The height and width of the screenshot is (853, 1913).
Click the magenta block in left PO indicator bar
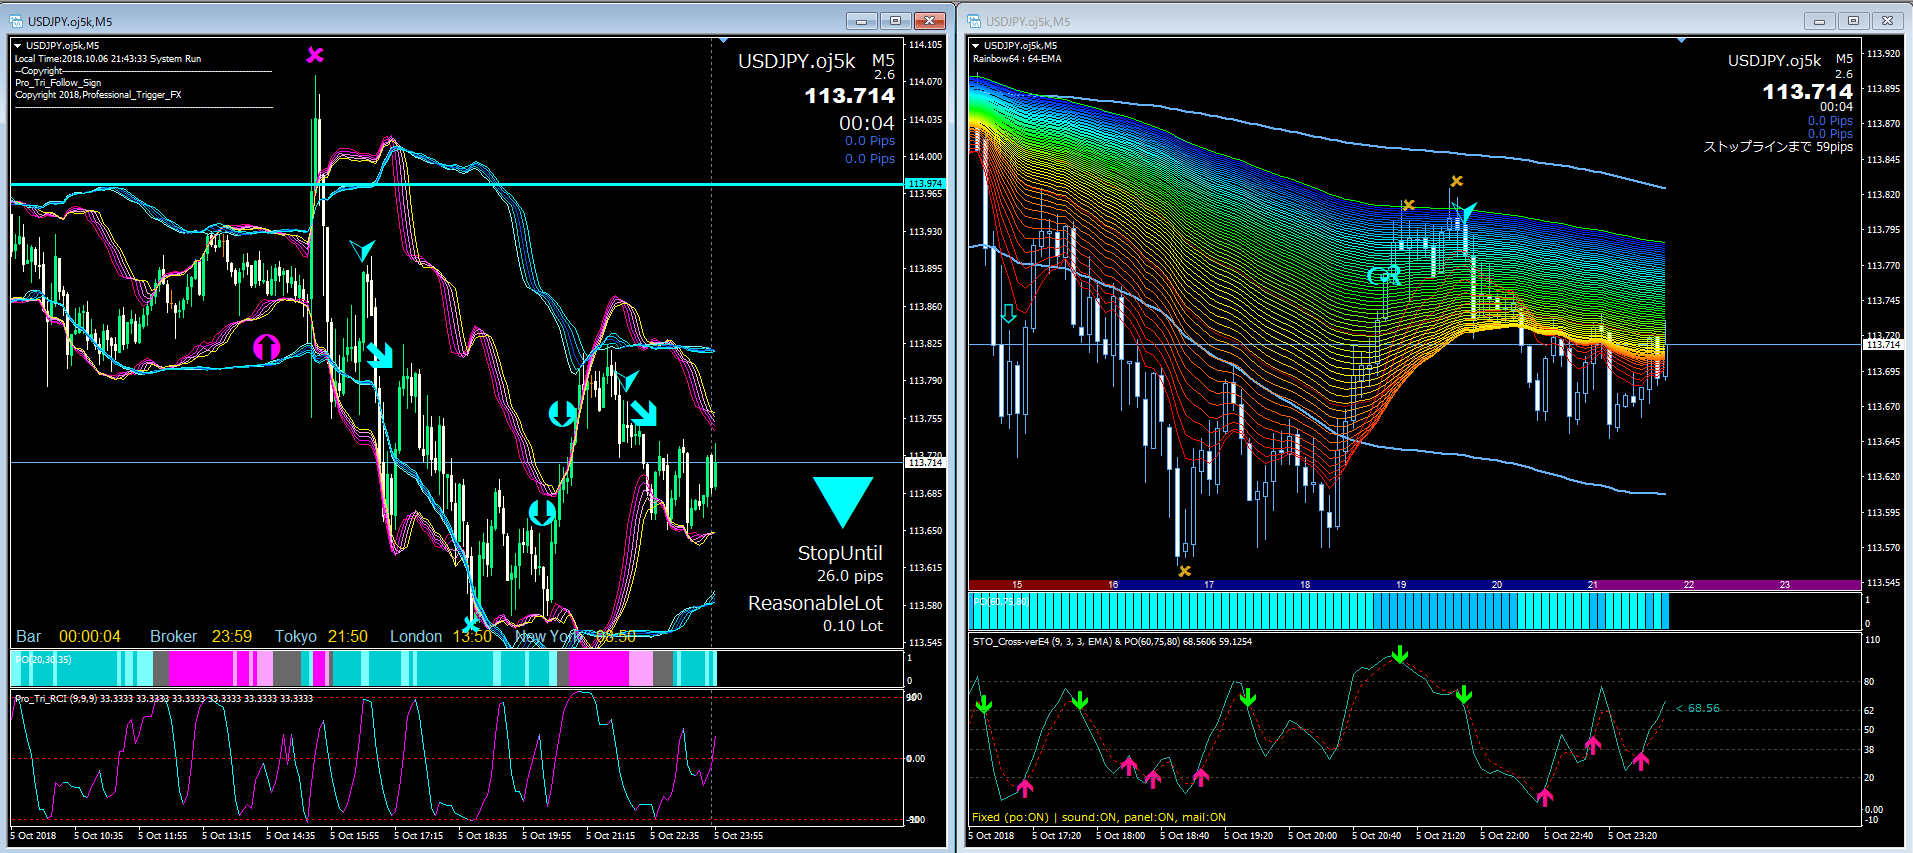point(200,668)
